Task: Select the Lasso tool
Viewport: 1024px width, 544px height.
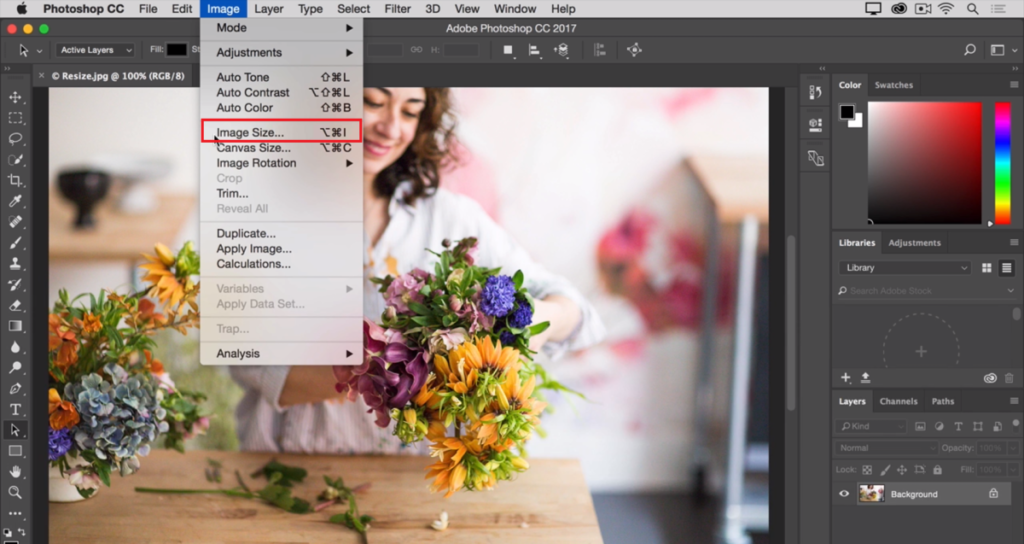Action: (x=15, y=139)
